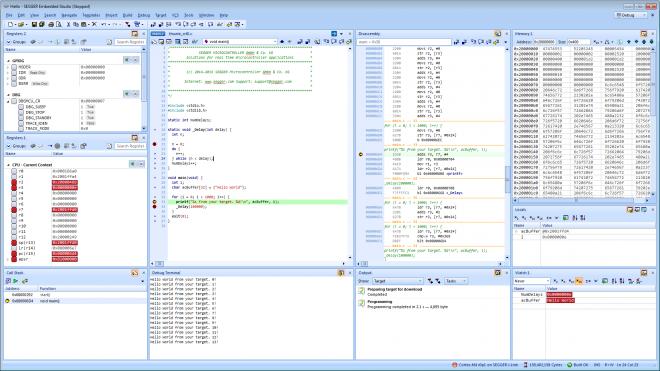This screenshot has width=660, height=371.
Task: Check the r10 register checkbox
Action: click(14, 226)
